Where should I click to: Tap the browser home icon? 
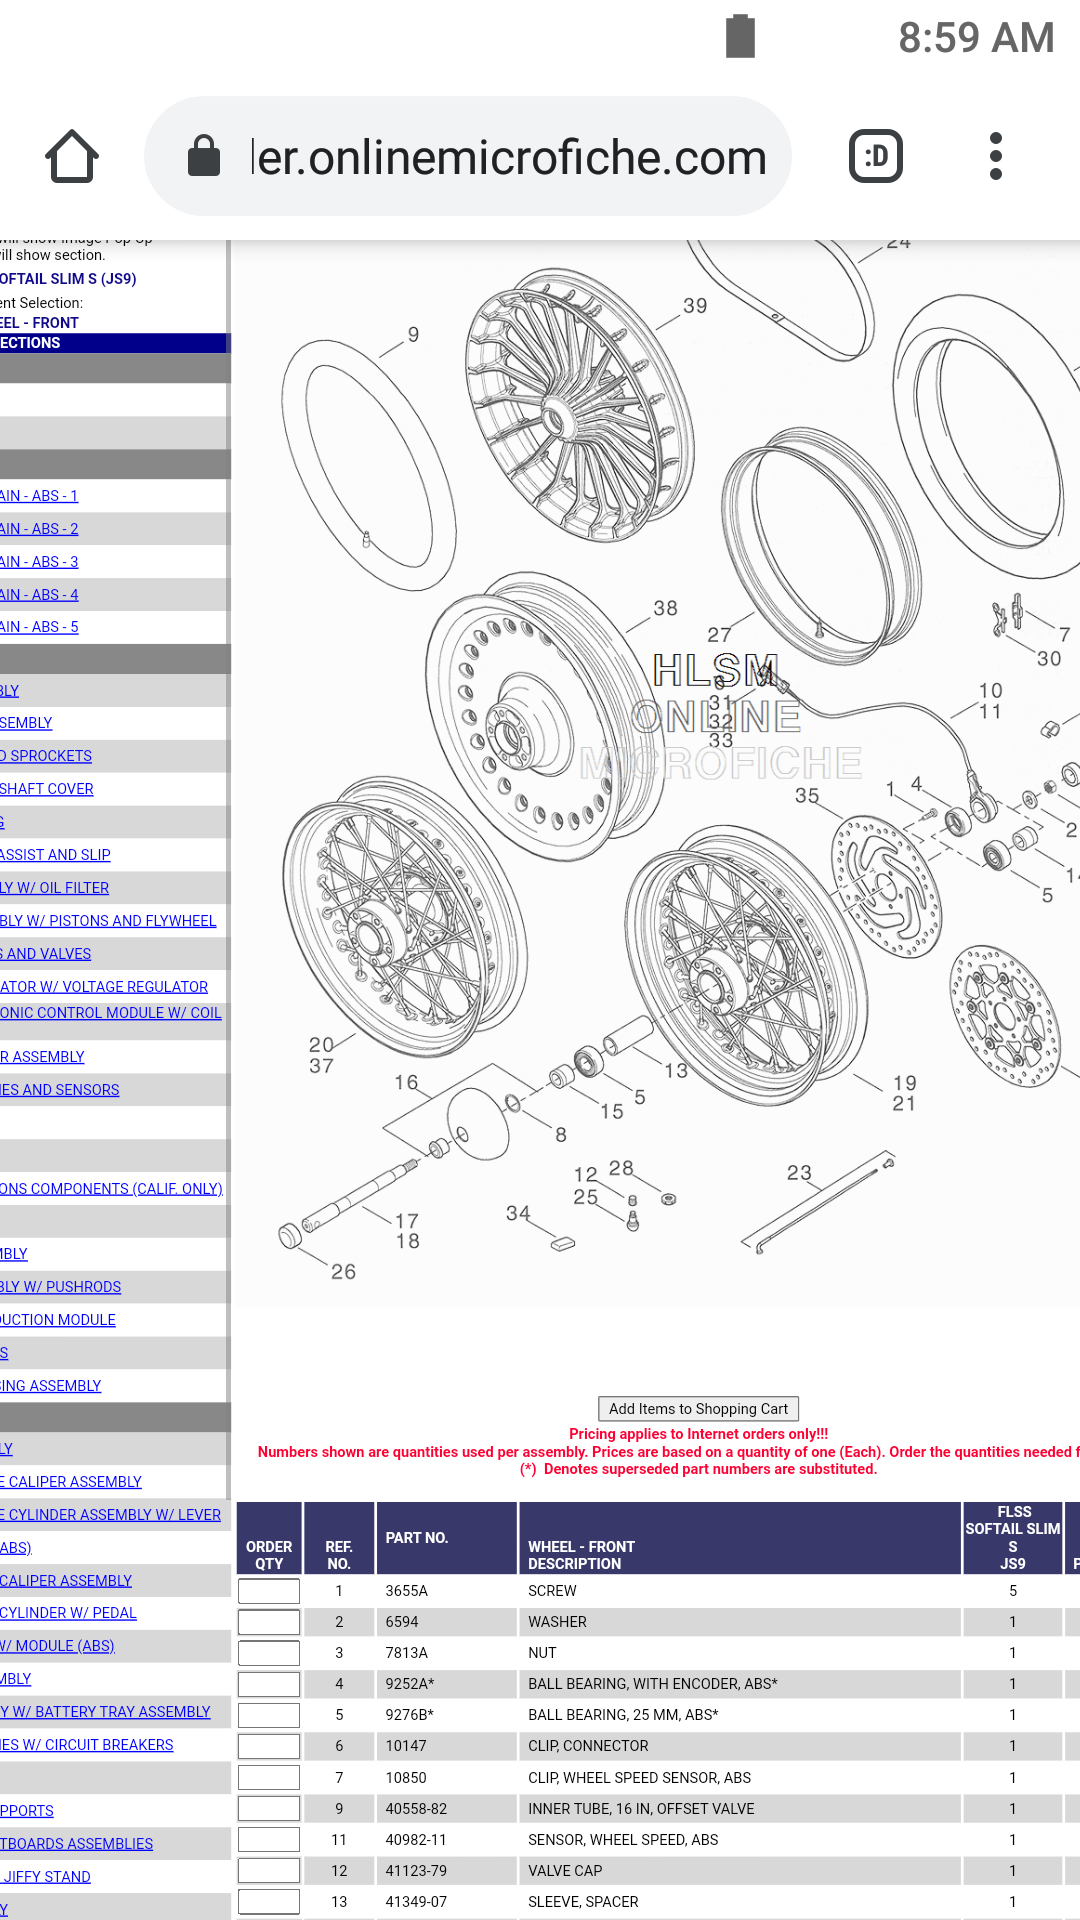pos(72,157)
